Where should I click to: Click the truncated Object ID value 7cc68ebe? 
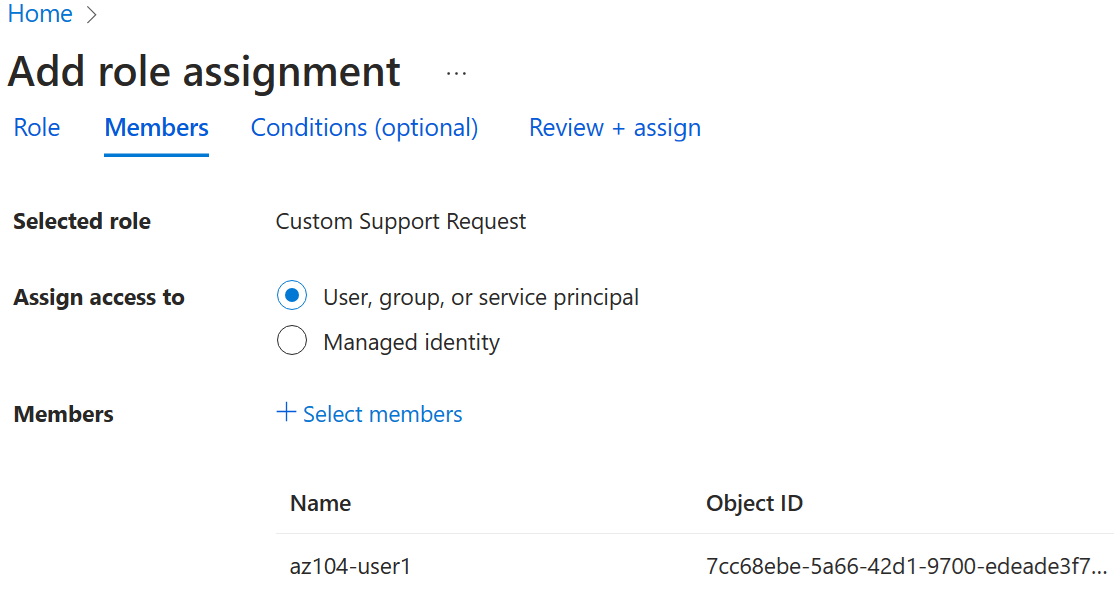906,566
